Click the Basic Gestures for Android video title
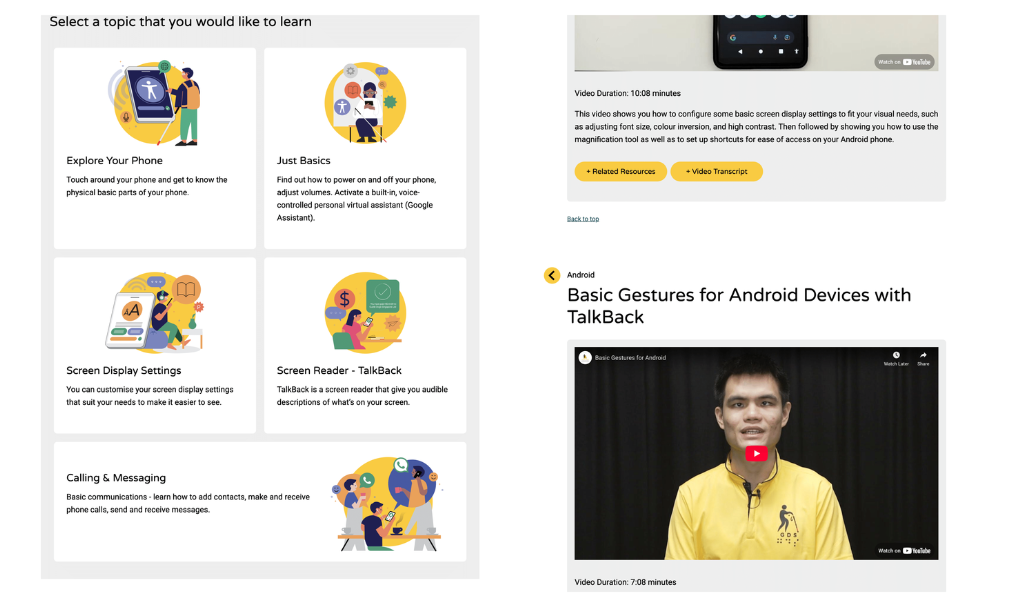1024x607 pixels. 630,357
